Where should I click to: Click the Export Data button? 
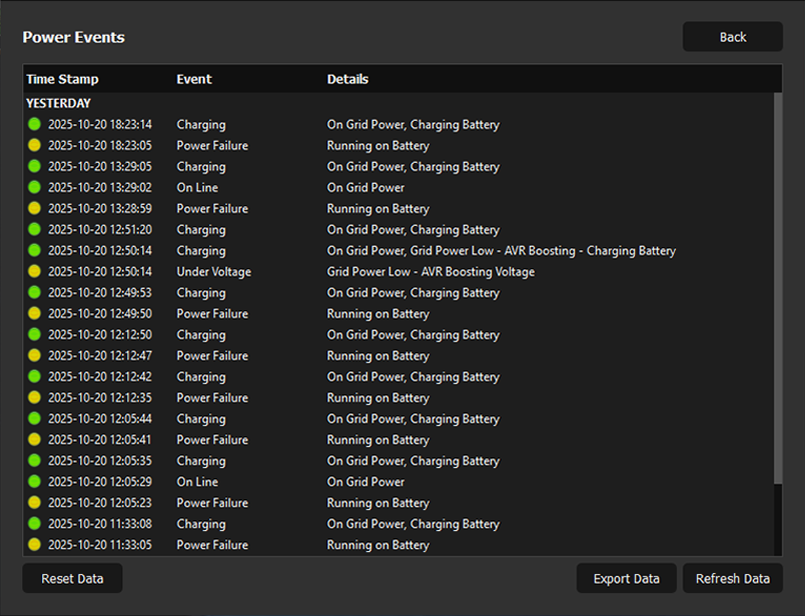tap(626, 578)
